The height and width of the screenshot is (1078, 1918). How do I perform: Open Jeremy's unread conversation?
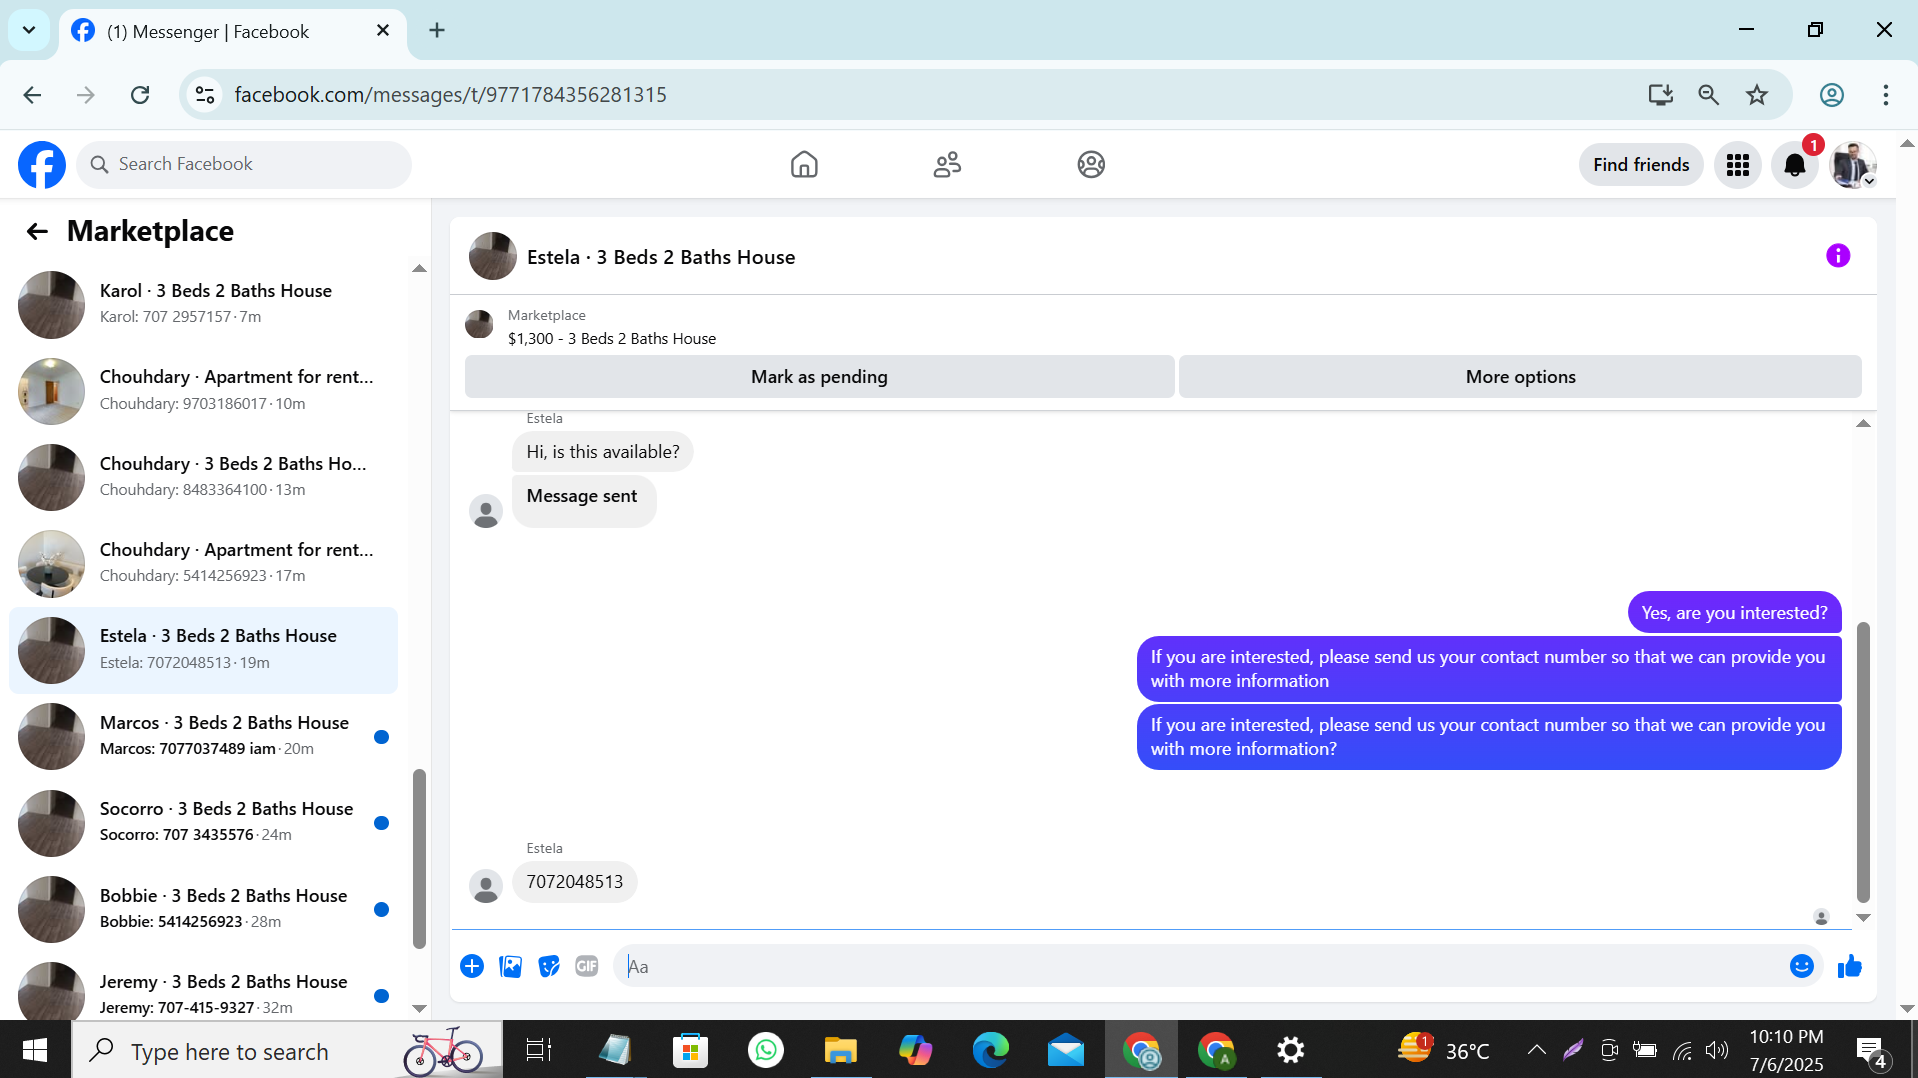[204, 992]
